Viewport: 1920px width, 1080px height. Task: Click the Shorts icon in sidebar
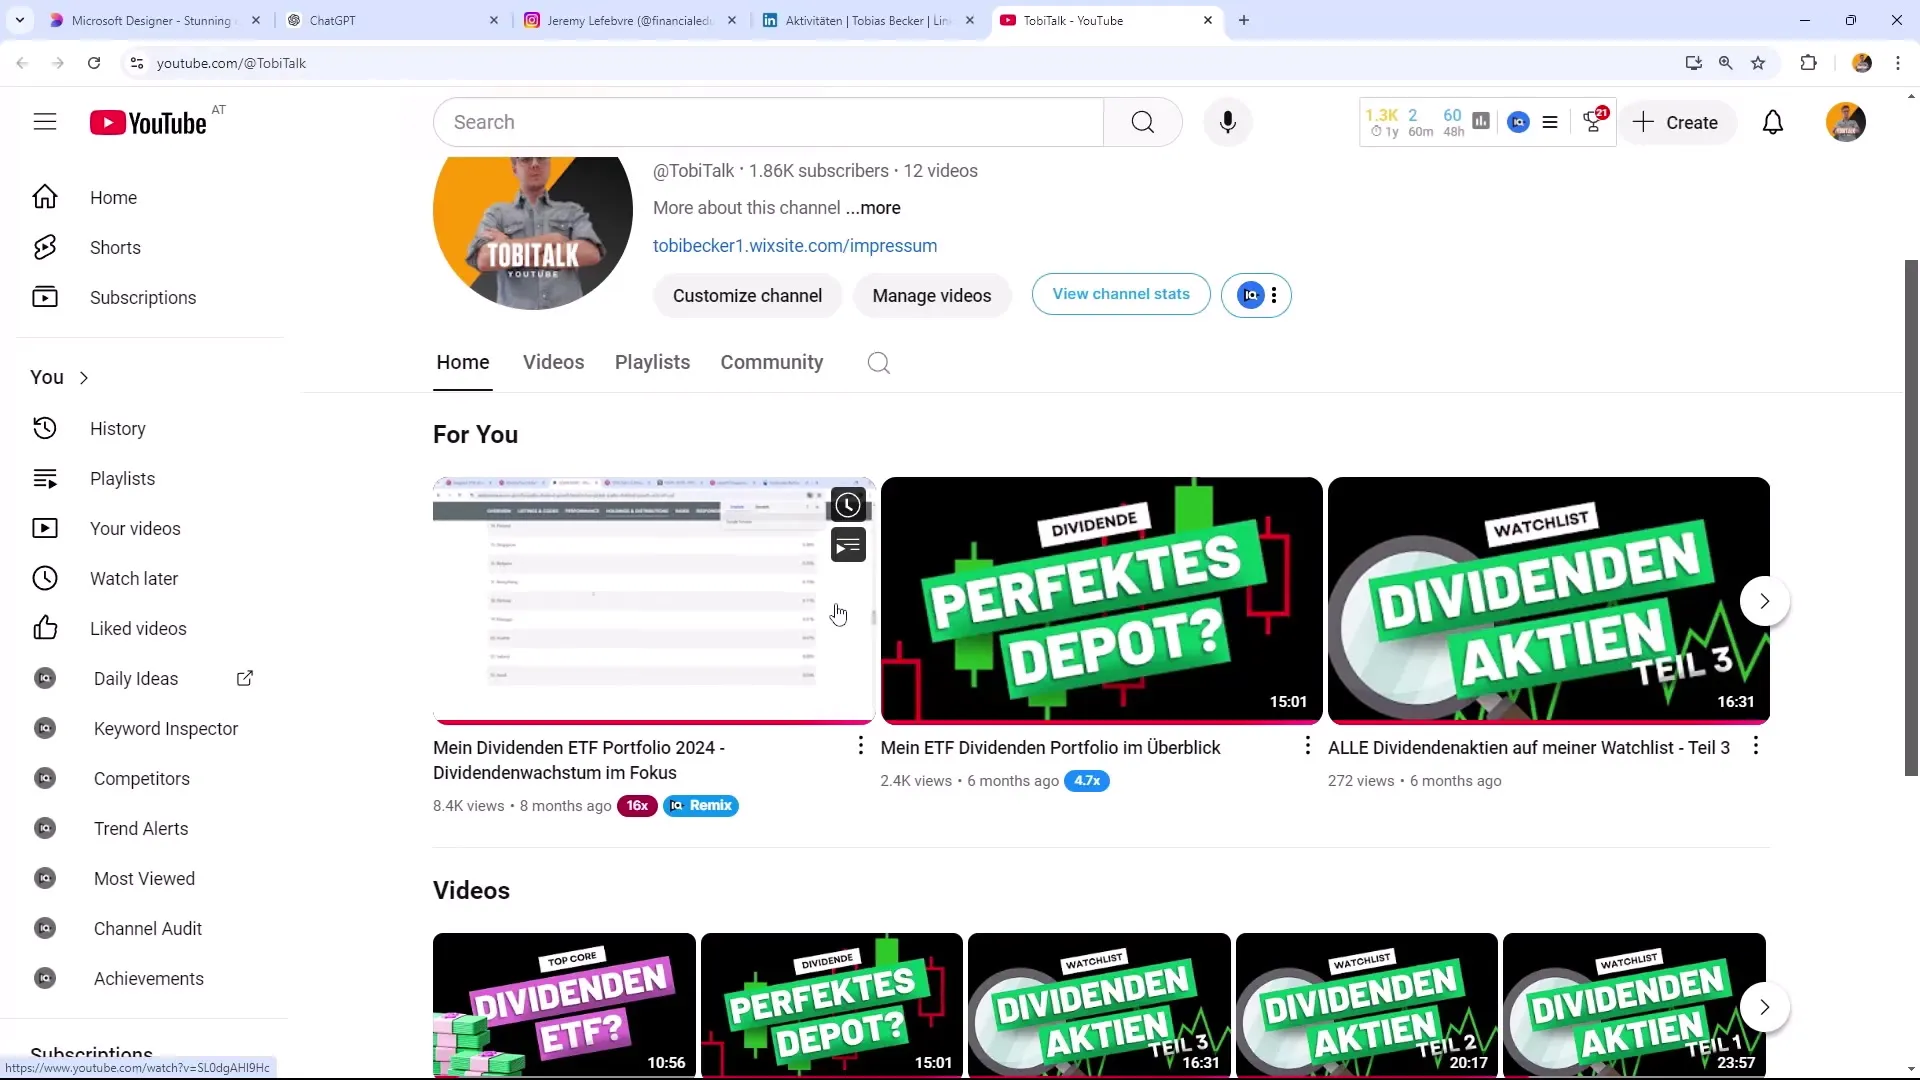point(45,247)
